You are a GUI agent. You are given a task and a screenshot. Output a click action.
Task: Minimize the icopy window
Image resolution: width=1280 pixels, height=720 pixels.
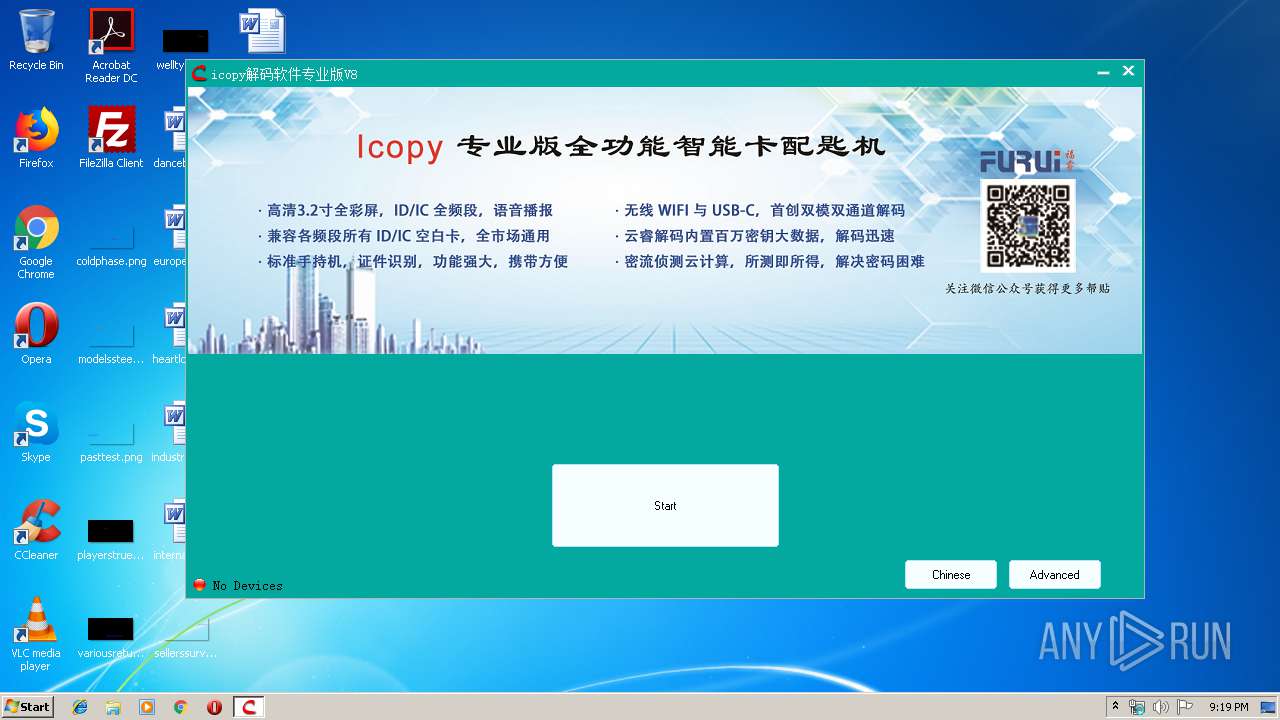[1103, 72]
